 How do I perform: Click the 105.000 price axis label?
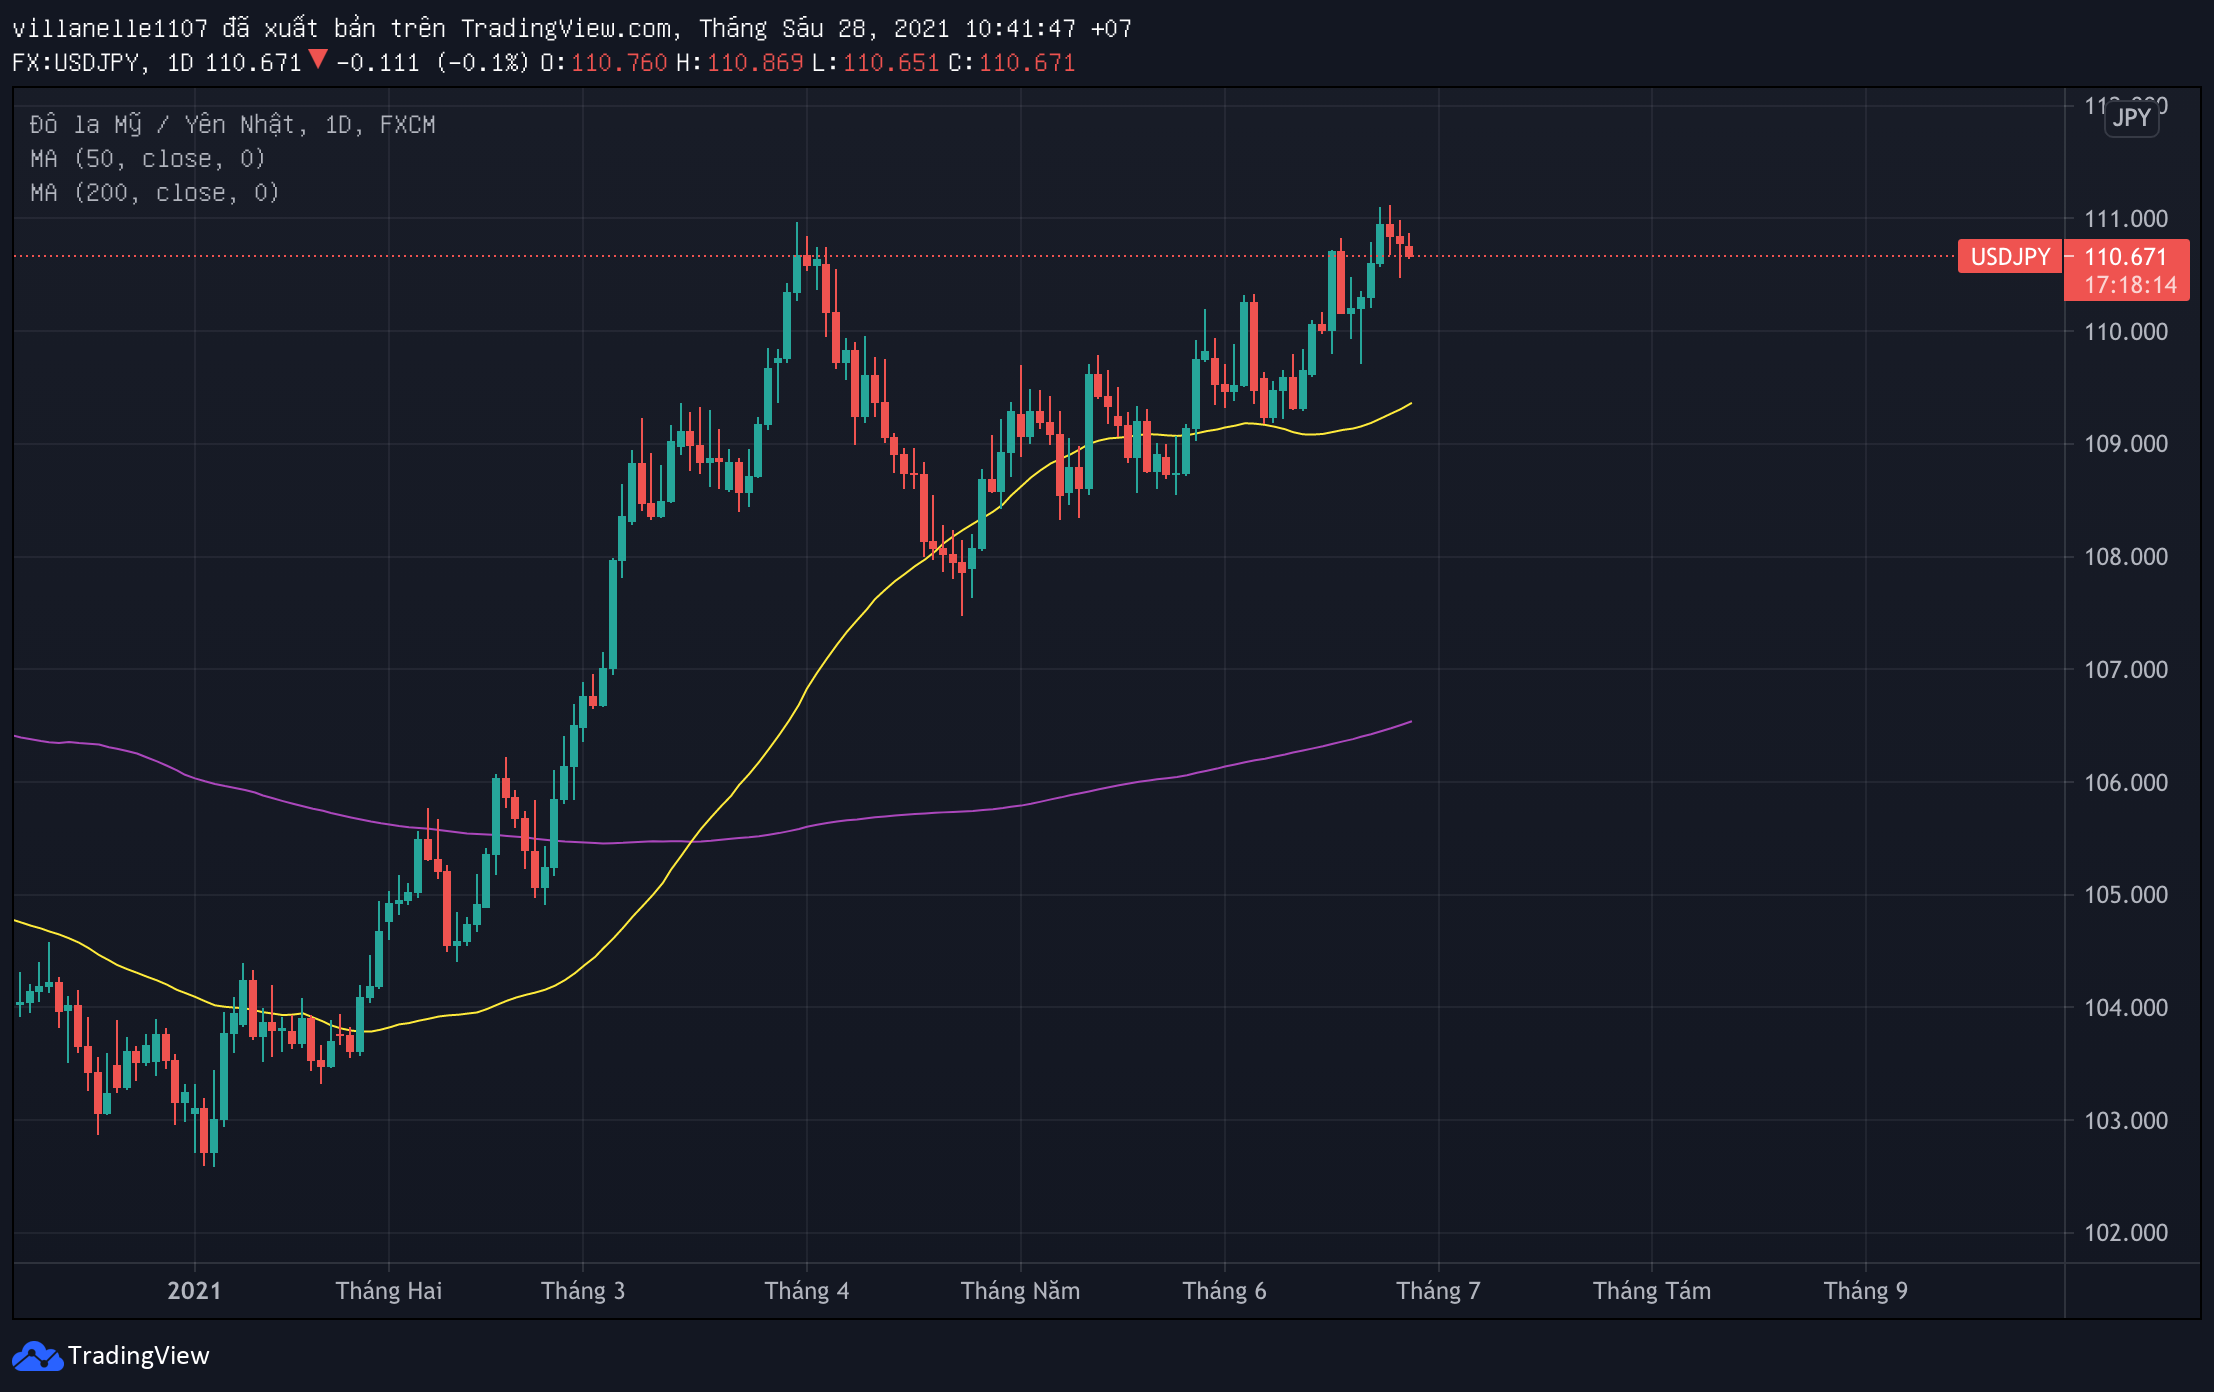point(2126,895)
